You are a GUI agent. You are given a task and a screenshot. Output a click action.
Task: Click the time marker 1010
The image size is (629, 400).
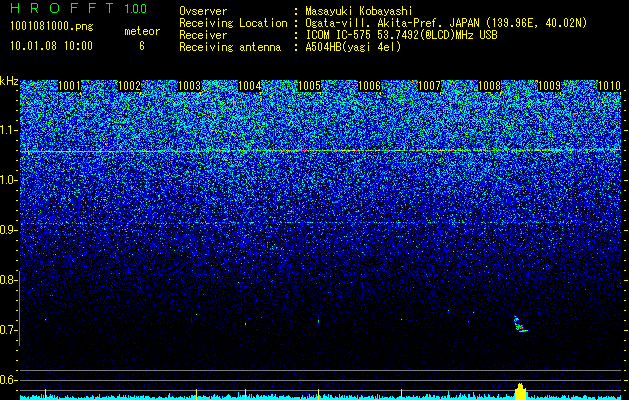(609, 86)
